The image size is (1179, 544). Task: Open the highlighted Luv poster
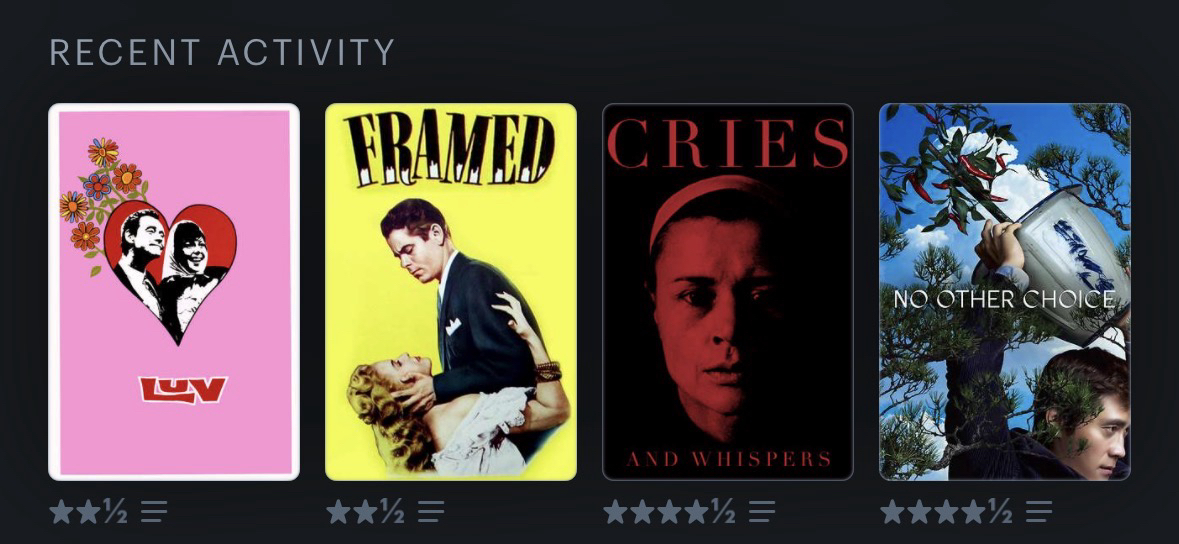click(x=174, y=292)
